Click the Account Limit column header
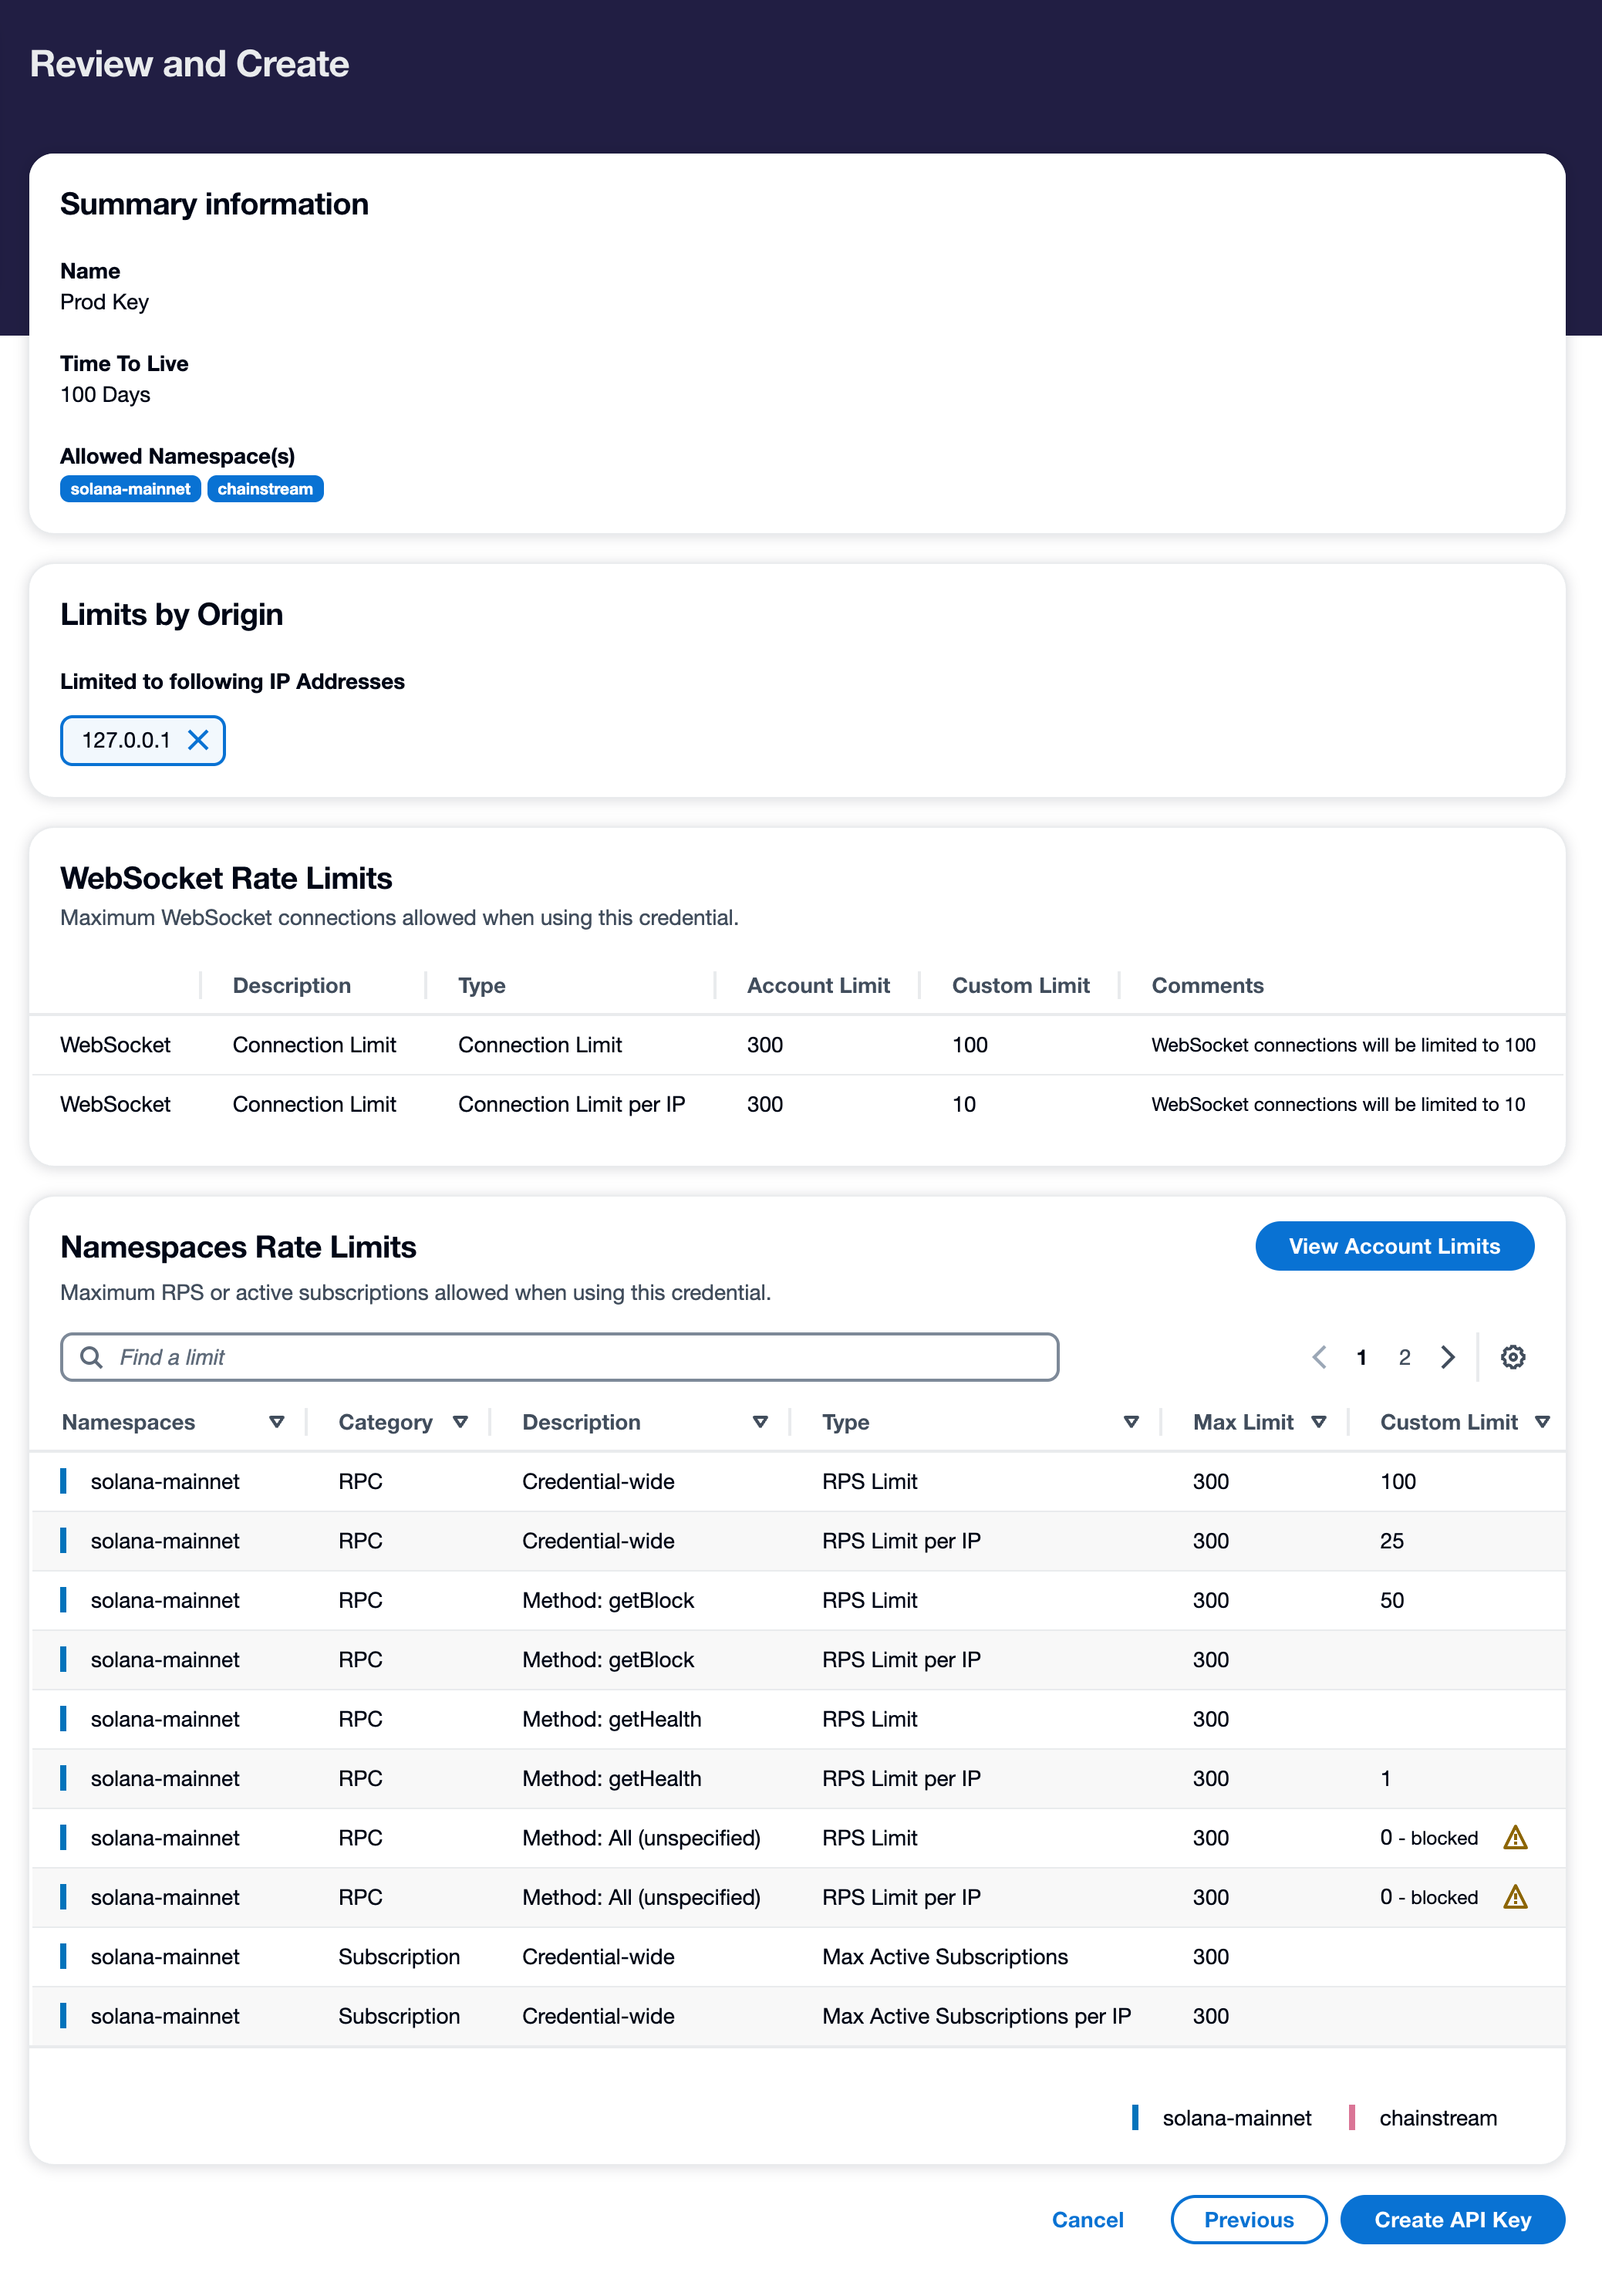Screen dimensions: 1602x2296 click(818, 985)
